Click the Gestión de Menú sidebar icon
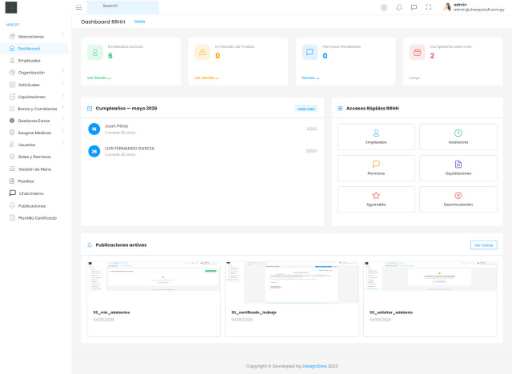 pyautogui.click(x=12, y=169)
